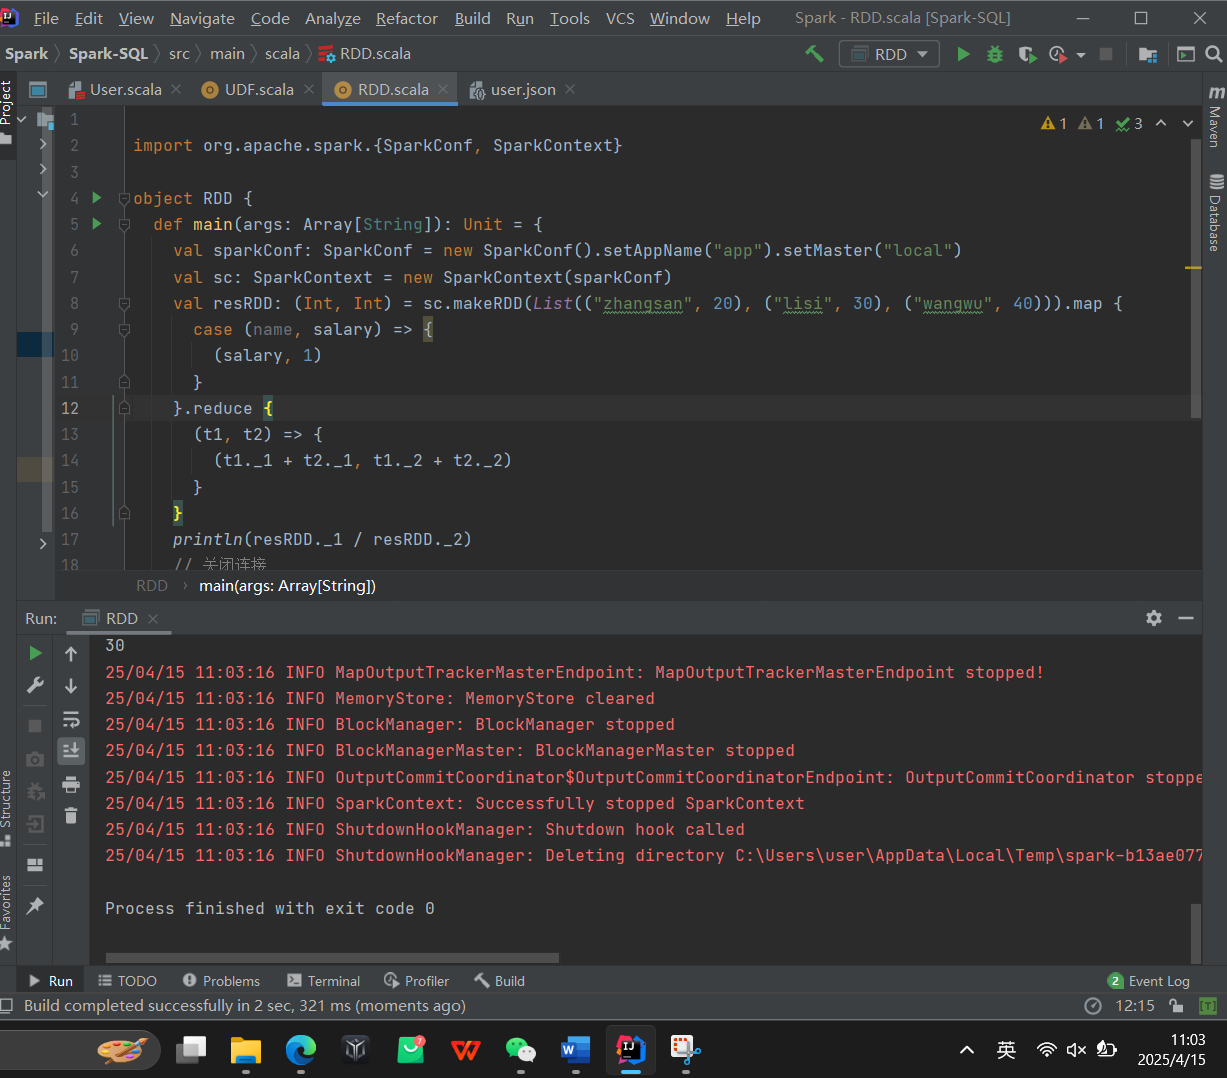Viewport: 1227px width, 1078px height.
Task: Click the run gutter arrow beside def main
Action: click(x=97, y=224)
